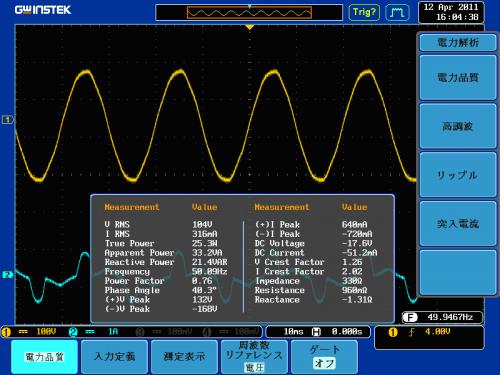
Task: Select the trigger rising edge slope icon
Action: (411, 332)
